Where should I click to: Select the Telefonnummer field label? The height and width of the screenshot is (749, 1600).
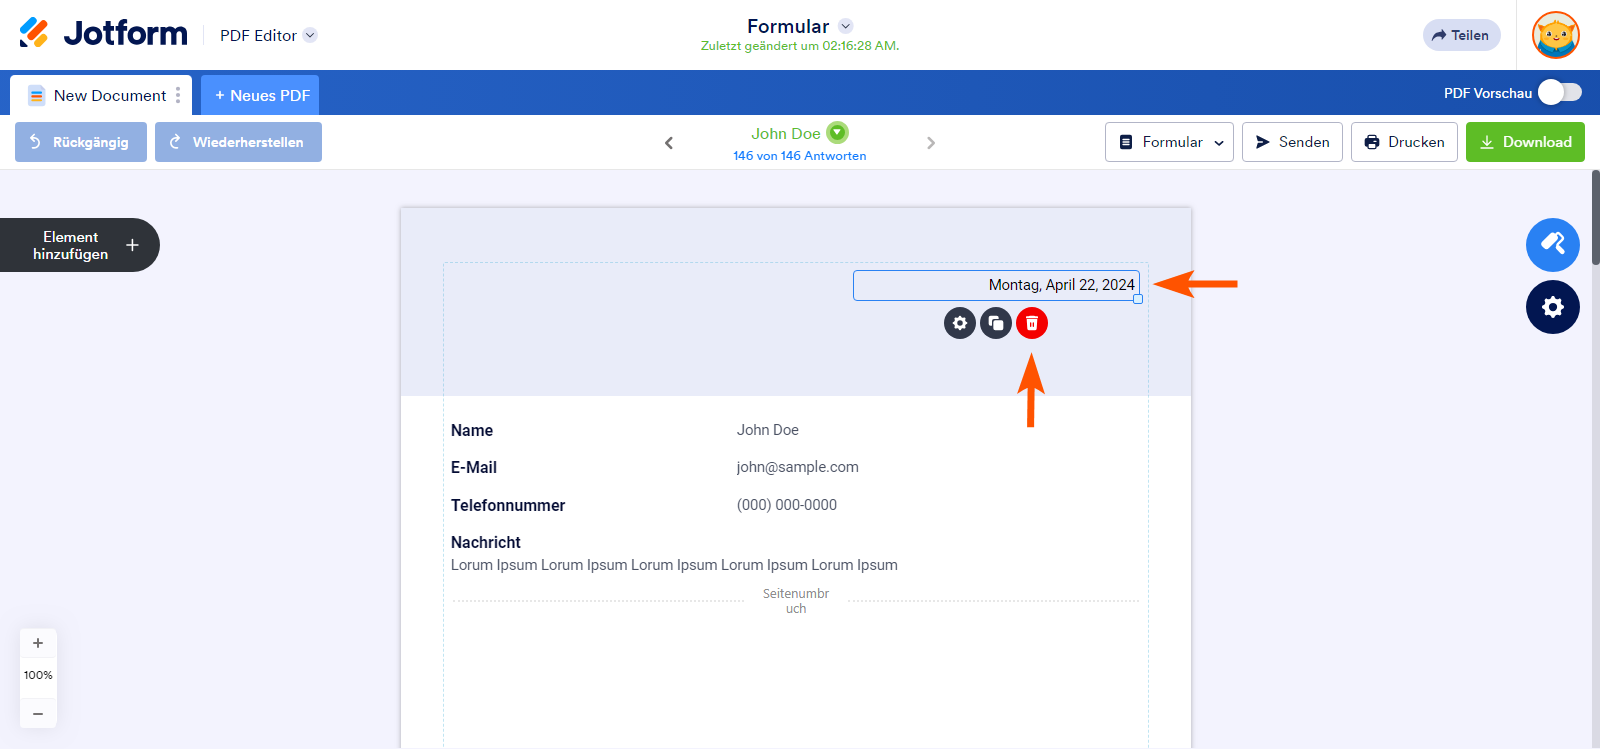508,505
